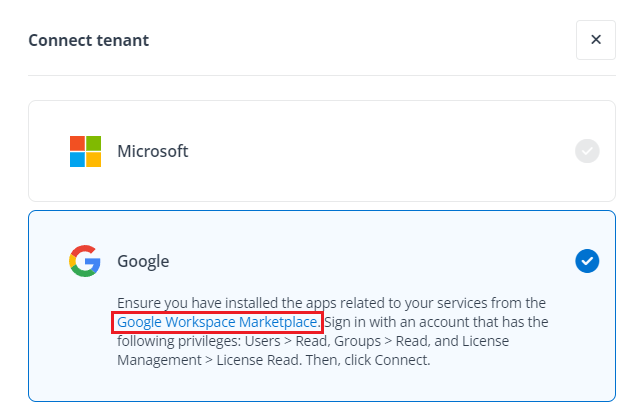The height and width of the screenshot is (409, 642).
Task: Click the Microsoft four-color logo
Action: (85, 151)
